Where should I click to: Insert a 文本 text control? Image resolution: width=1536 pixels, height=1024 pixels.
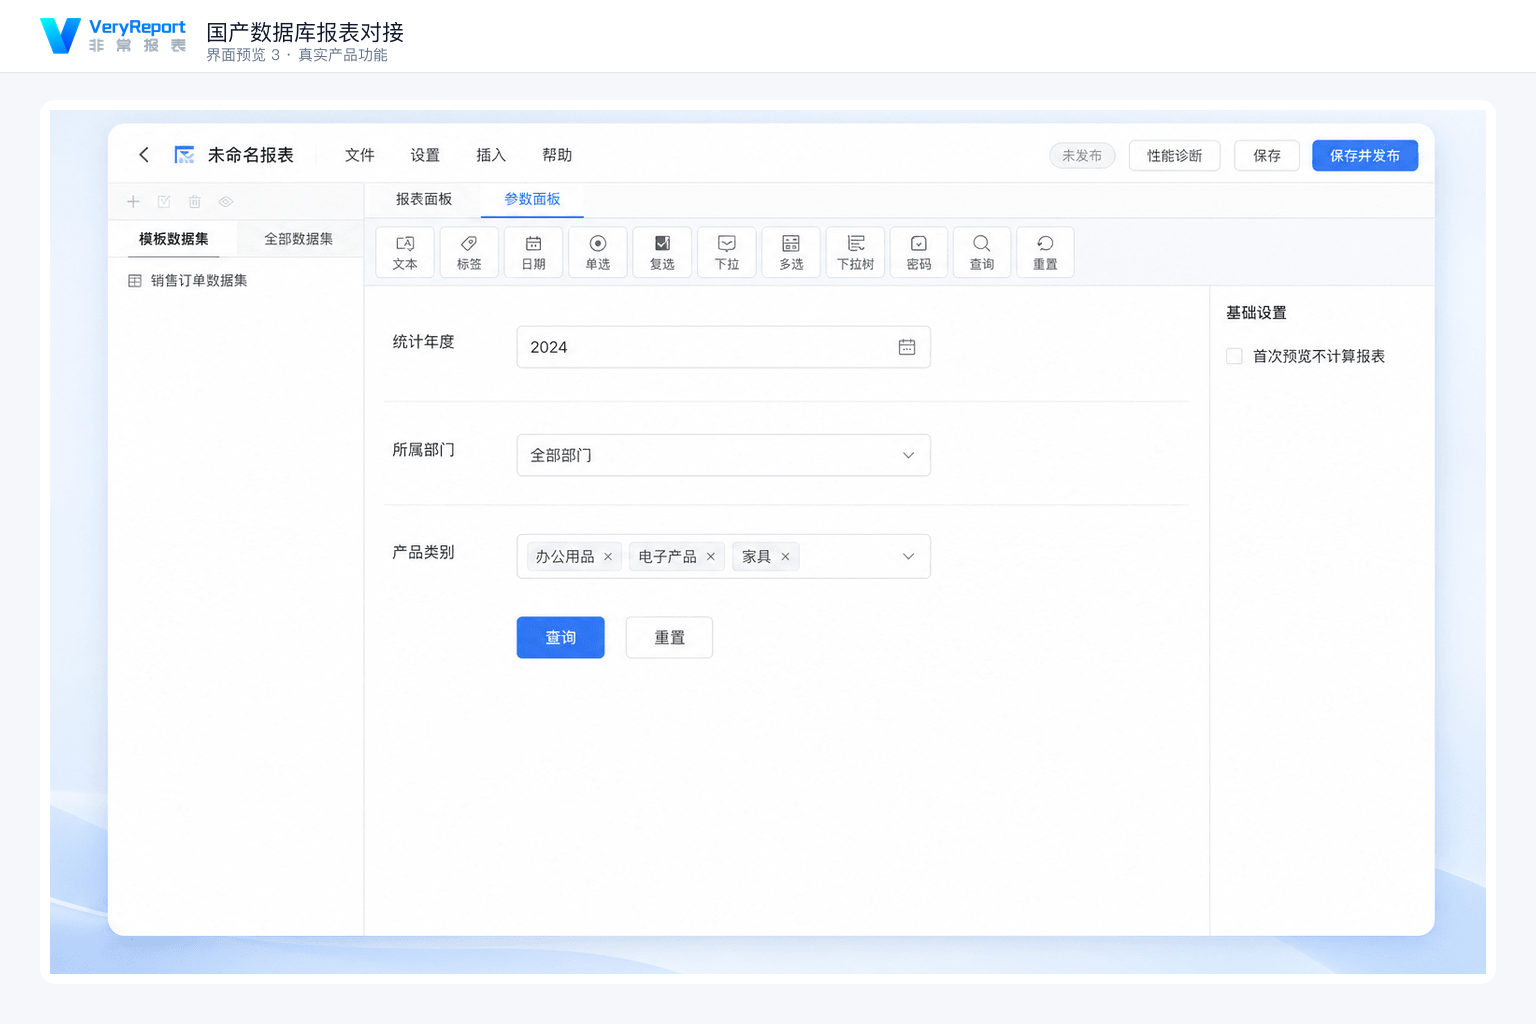[x=405, y=252]
